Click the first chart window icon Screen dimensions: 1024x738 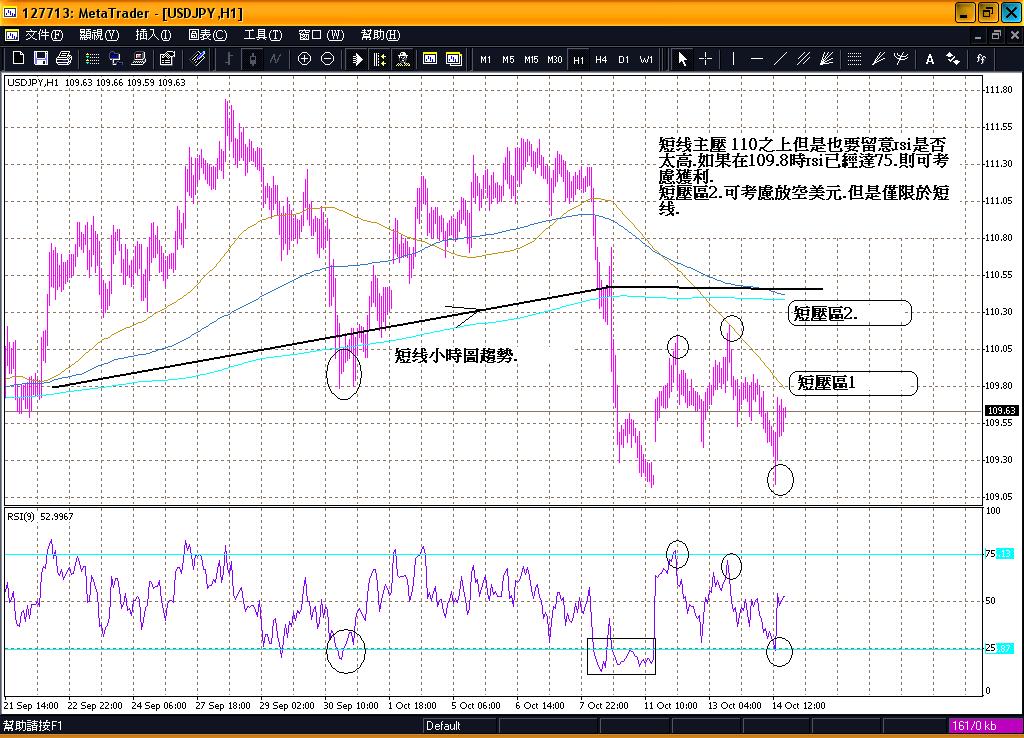[x=430, y=59]
